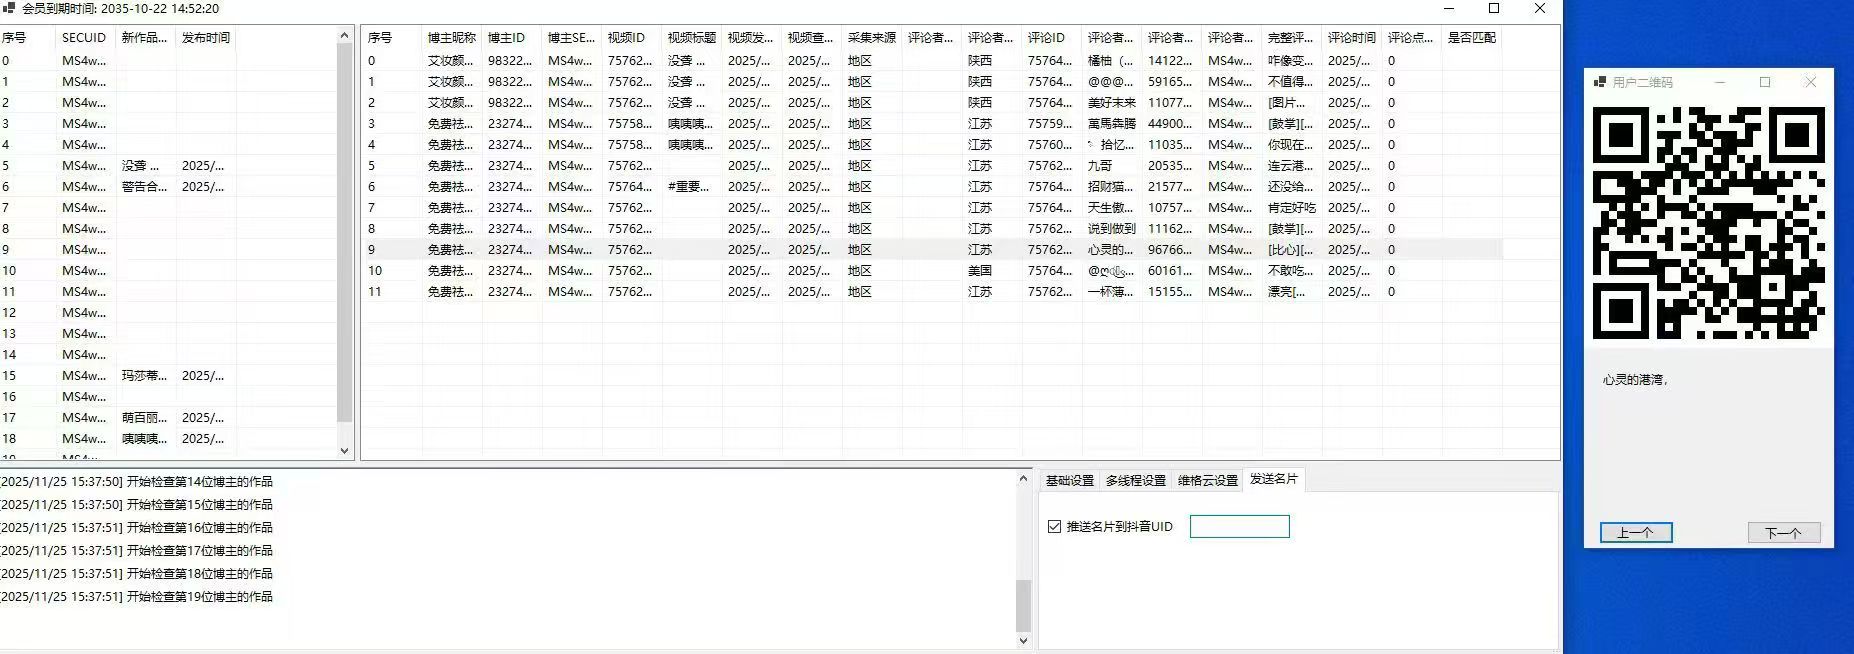Click the 上一个 button in QR window
This screenshot has width=1854, height=654.
[x=1636, y=533]
